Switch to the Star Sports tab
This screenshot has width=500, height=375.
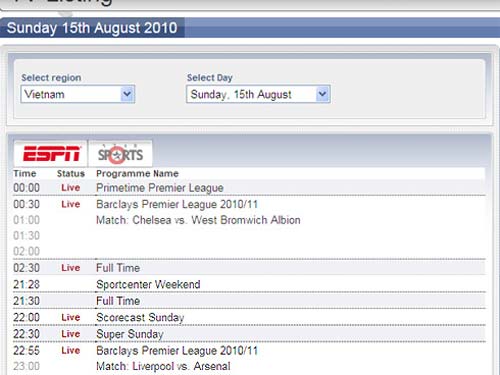121,154
